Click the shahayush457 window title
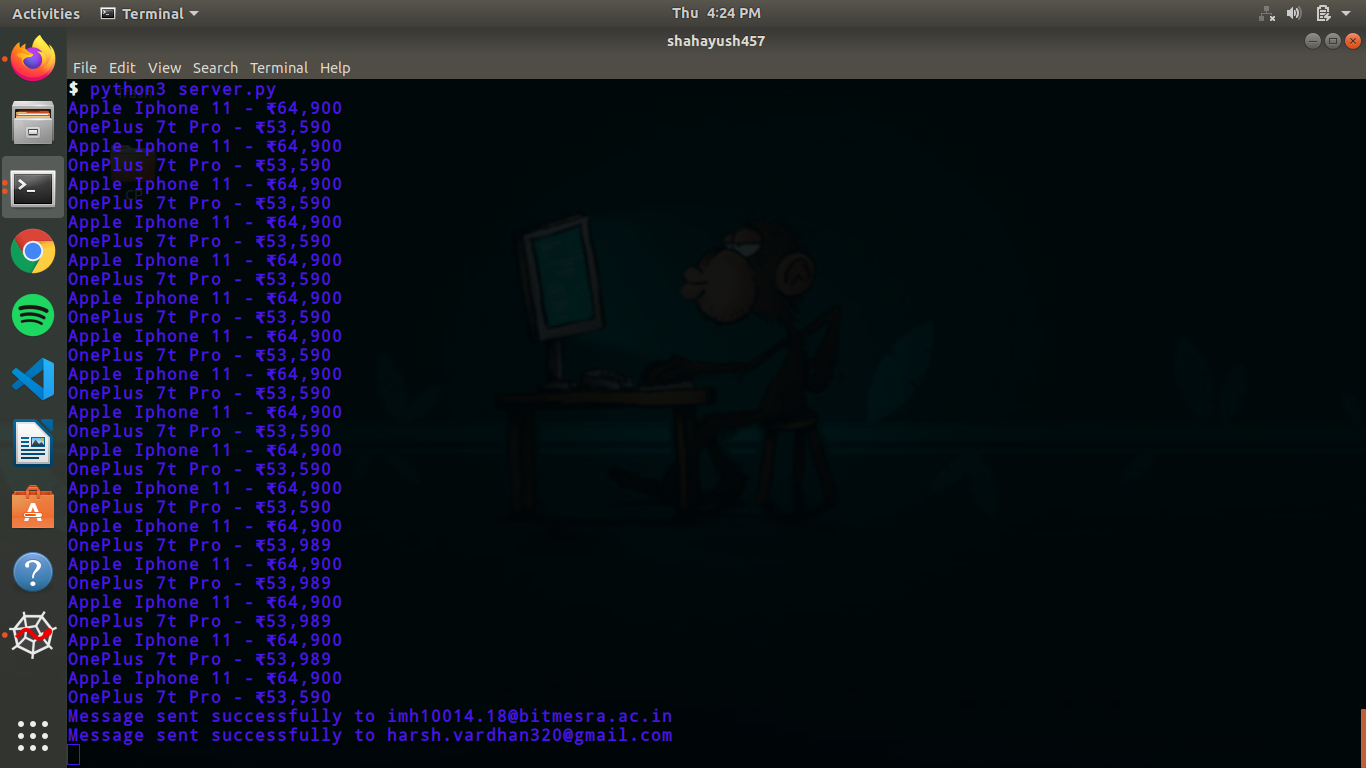The height and width of the screenshot is (768, 1366). click(716, 41)
